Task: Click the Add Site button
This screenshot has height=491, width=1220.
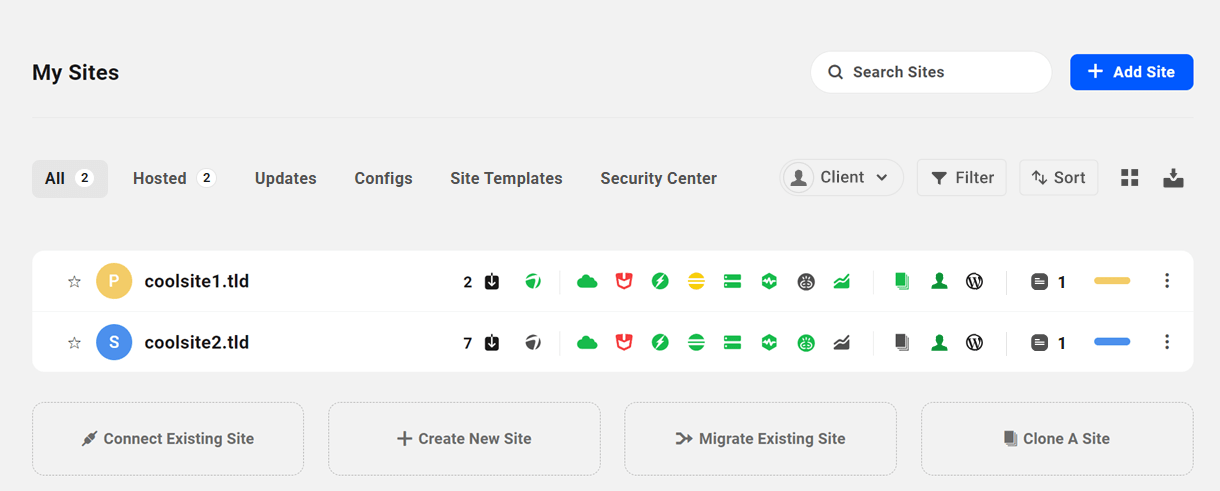Action: click(1131, 72)
